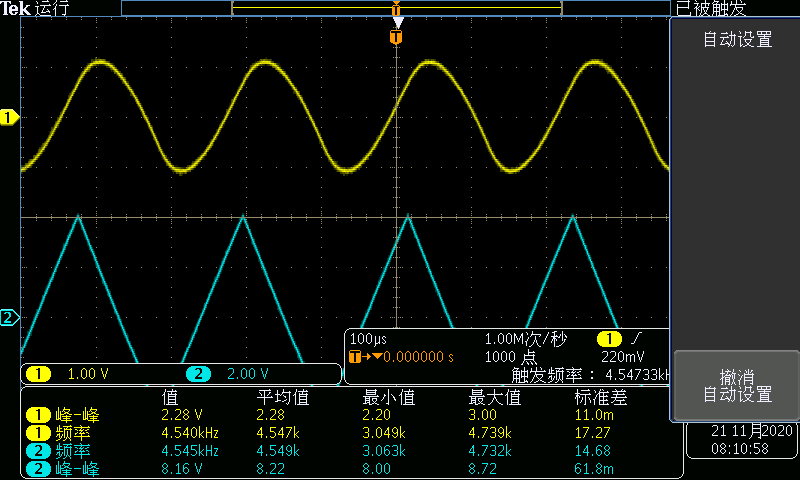The height and width of the screenshot is (480, 800).
Task: Click the standard deviation 61.8m
Action: (x=594, y=469)
